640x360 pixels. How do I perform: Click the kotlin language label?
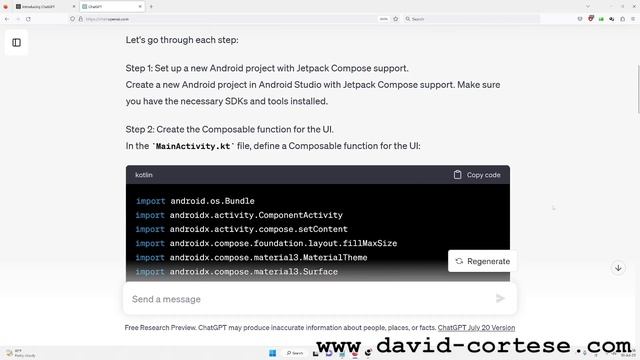click(x=144, y=175)
